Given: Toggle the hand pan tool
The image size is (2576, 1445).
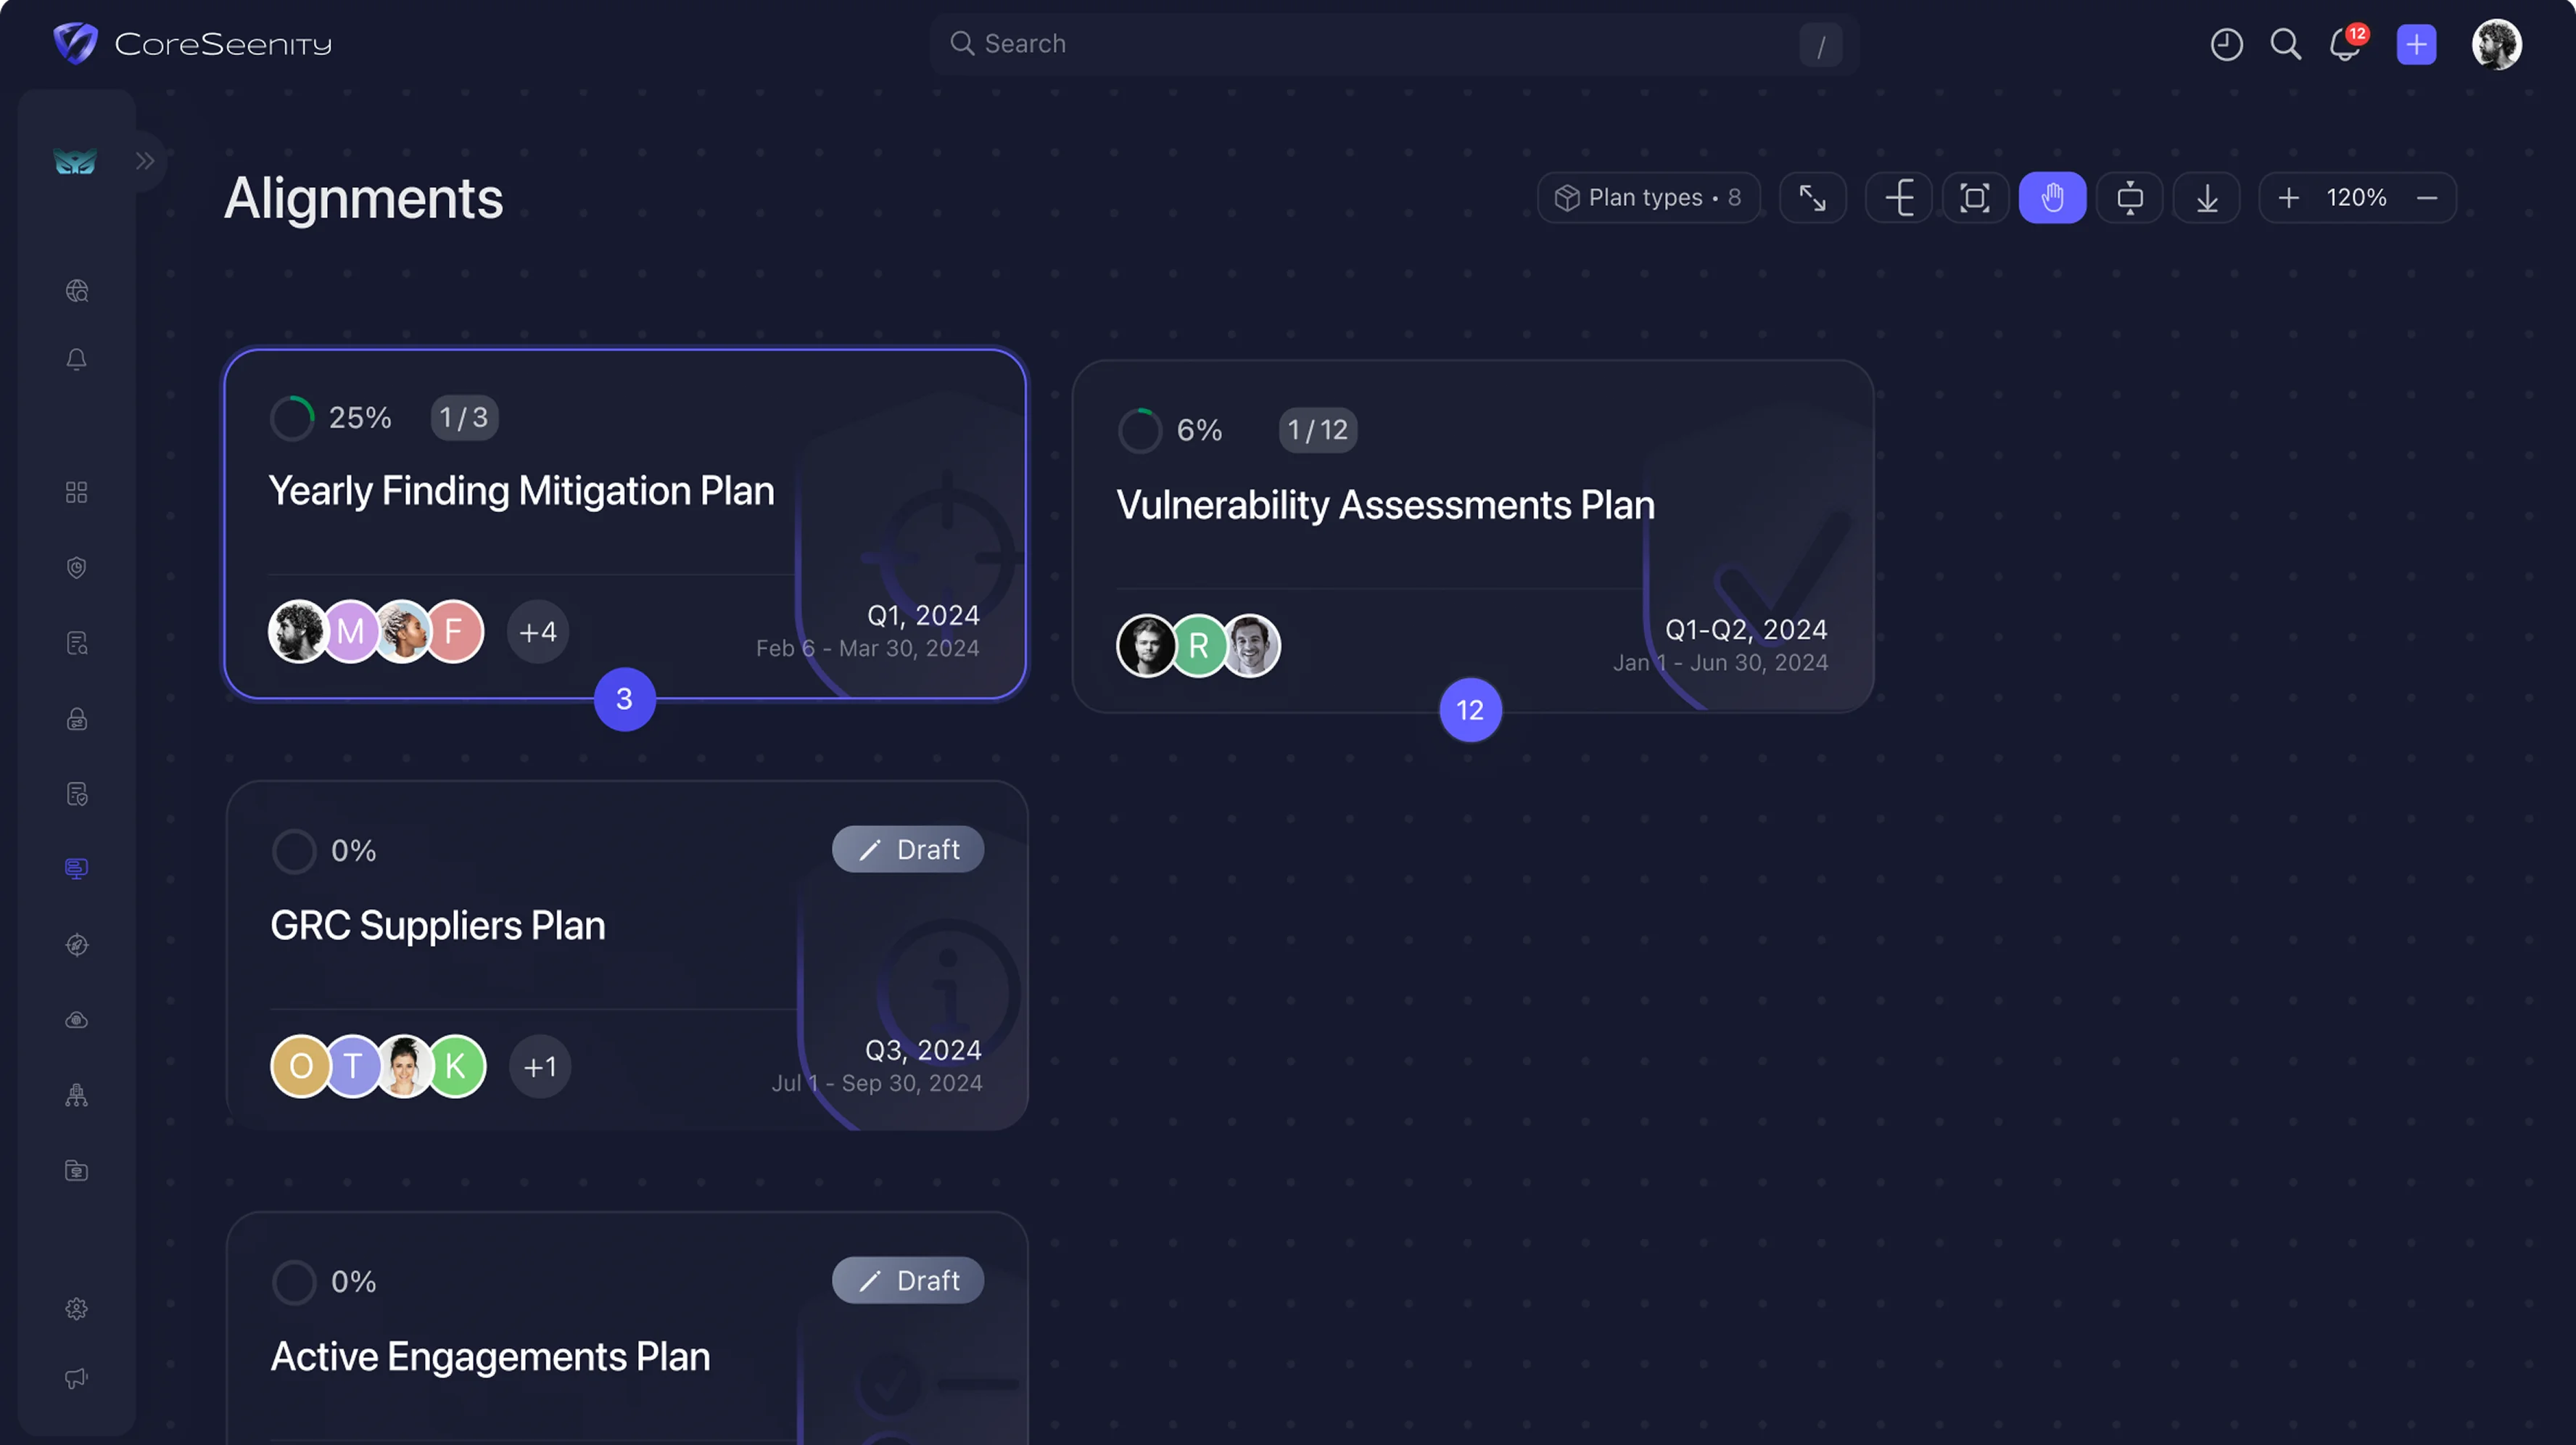Looking at the screenshot, I should (2052, 197).
